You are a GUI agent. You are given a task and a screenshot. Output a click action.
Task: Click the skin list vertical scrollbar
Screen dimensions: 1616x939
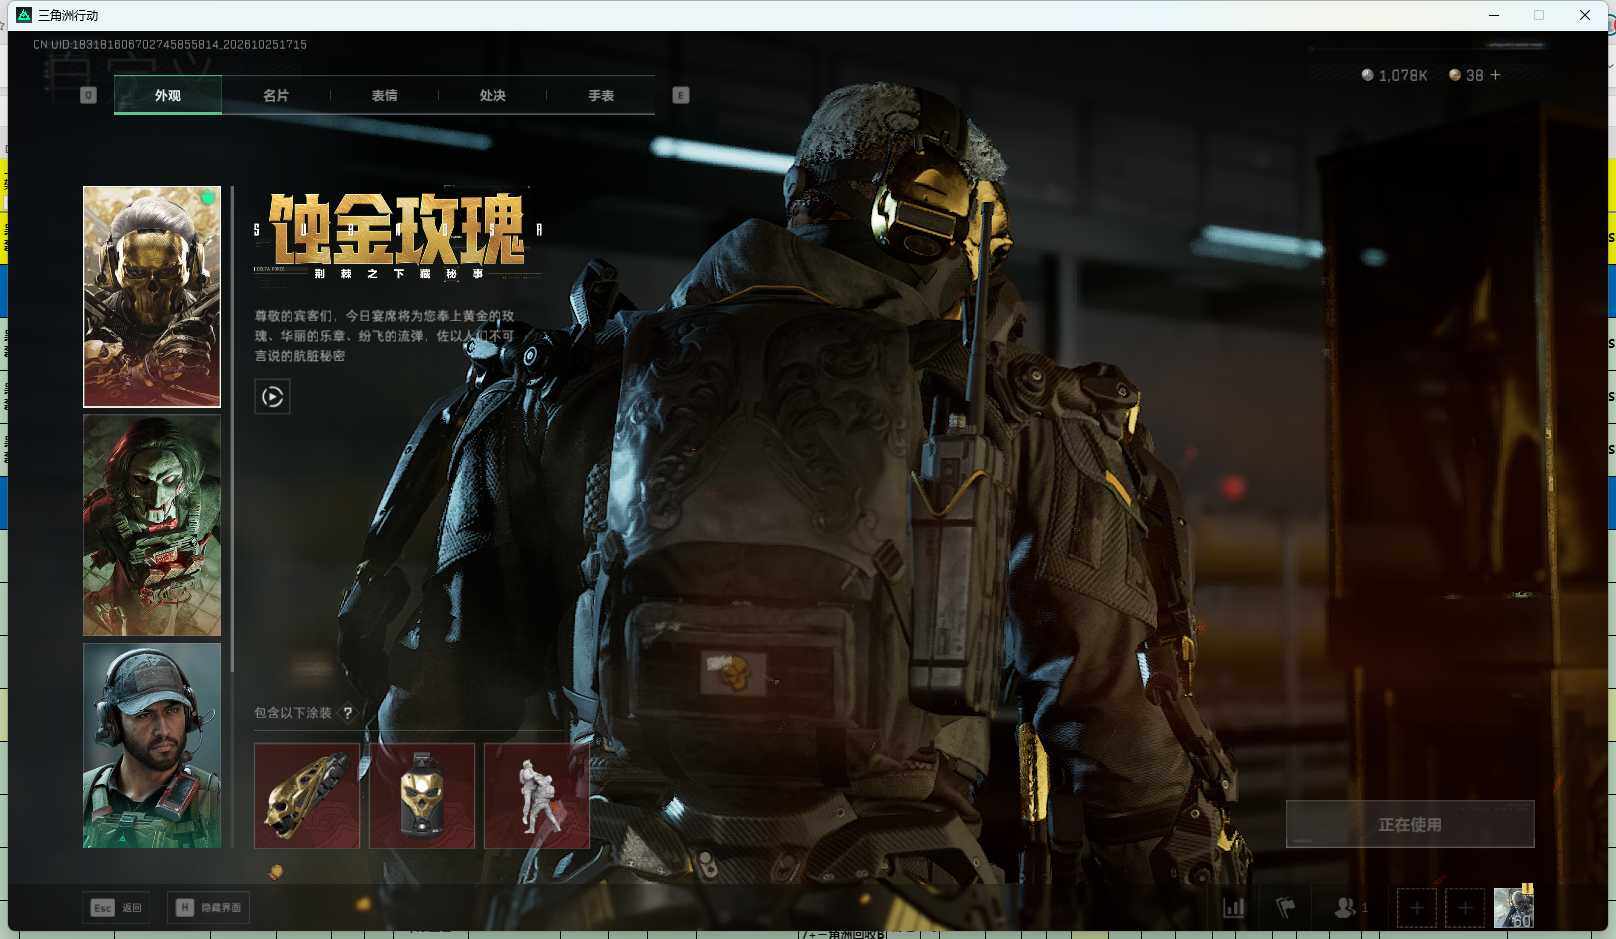pos(232,430)
